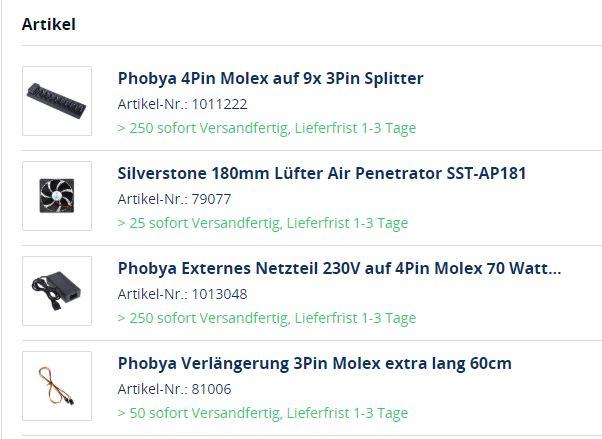This screenshot has height=439, width=602.
Task: Open Phobya Externes Netzteil 230V product link
Action: (339, 268)
